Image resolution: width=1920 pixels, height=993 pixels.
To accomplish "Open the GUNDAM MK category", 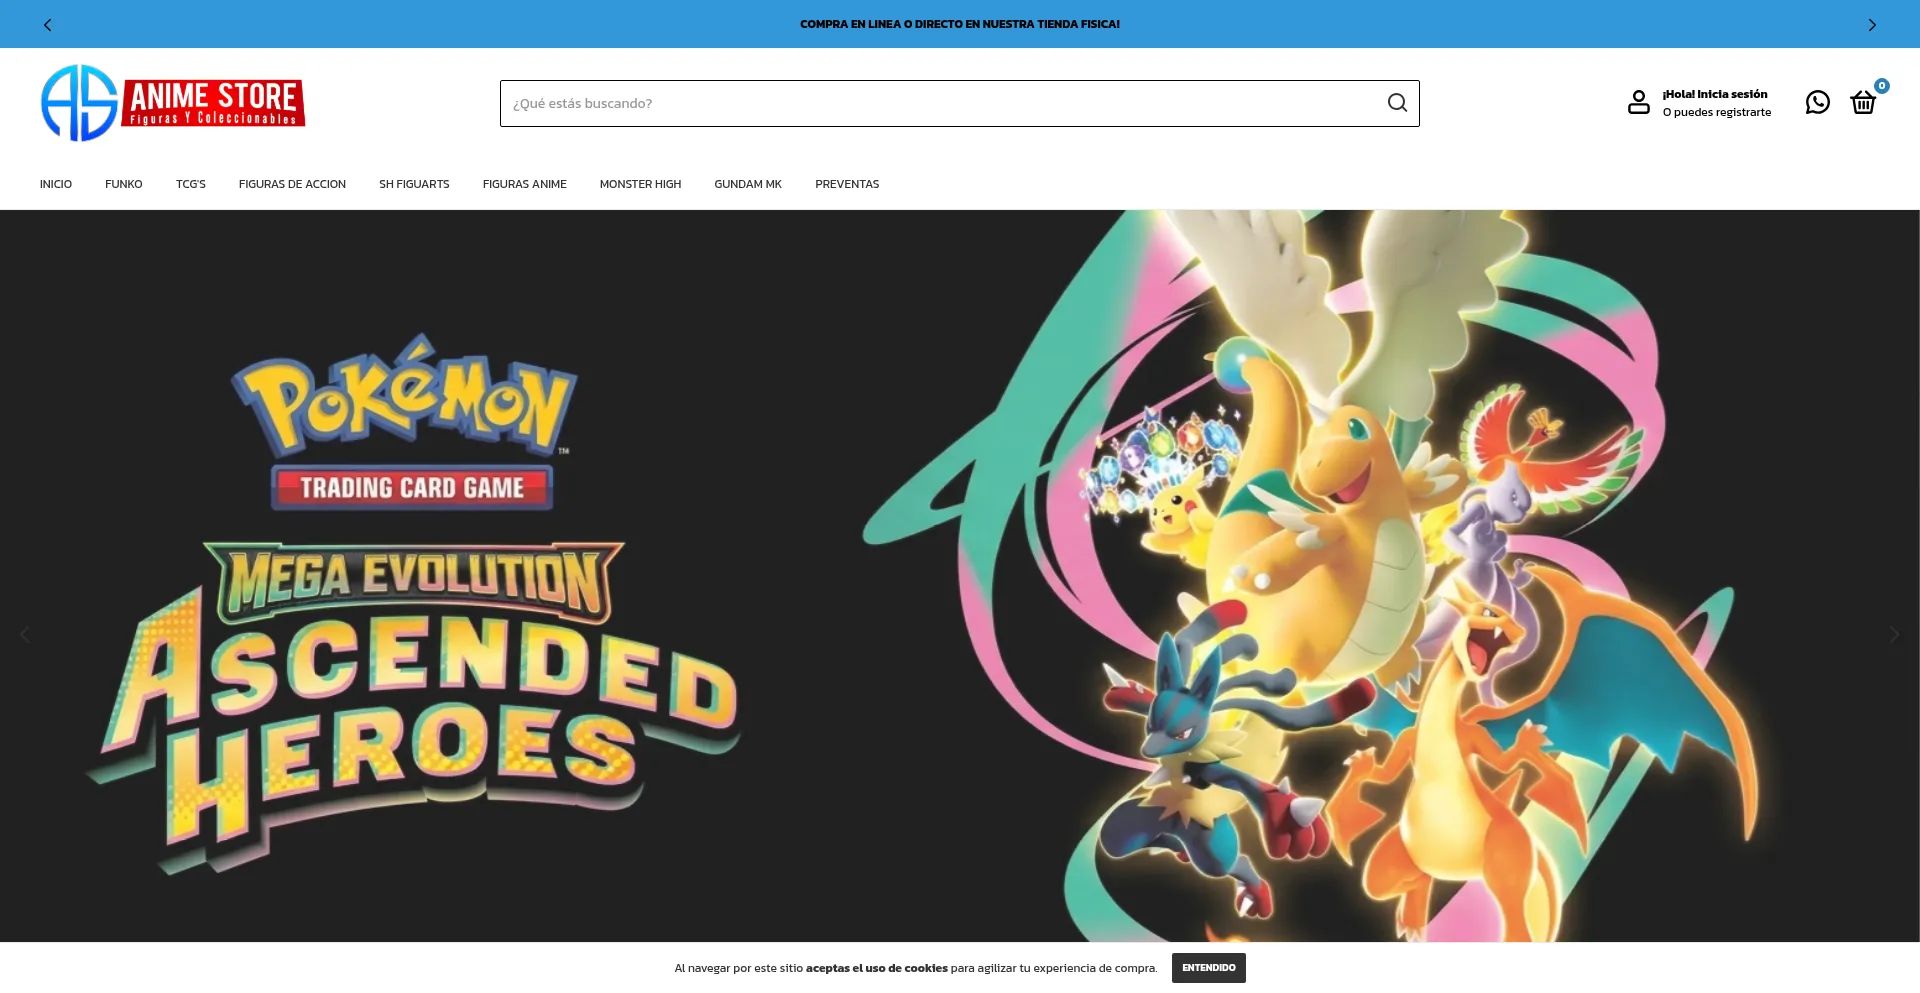I will pos(748,184).
